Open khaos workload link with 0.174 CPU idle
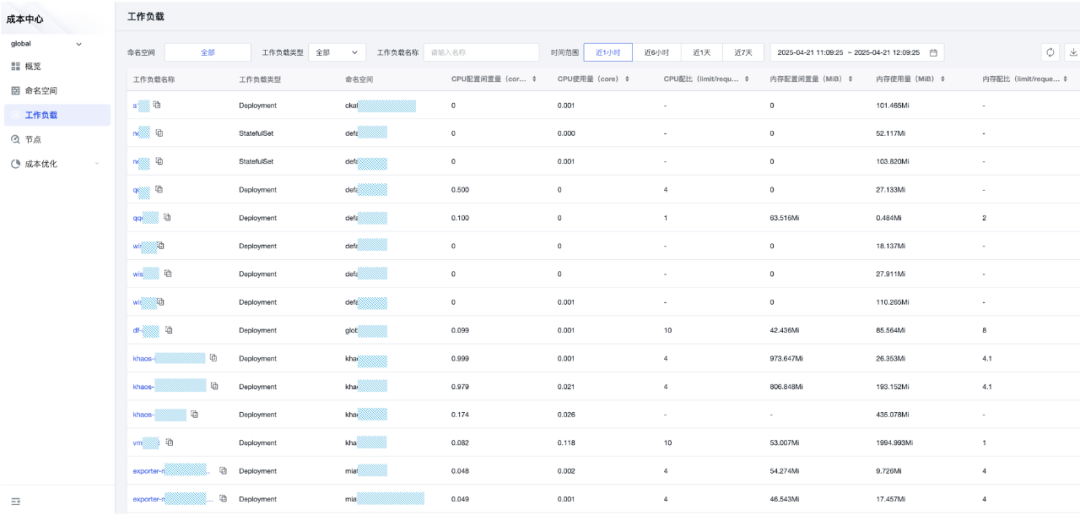The image size is (1080, 521). coord(159,415)
